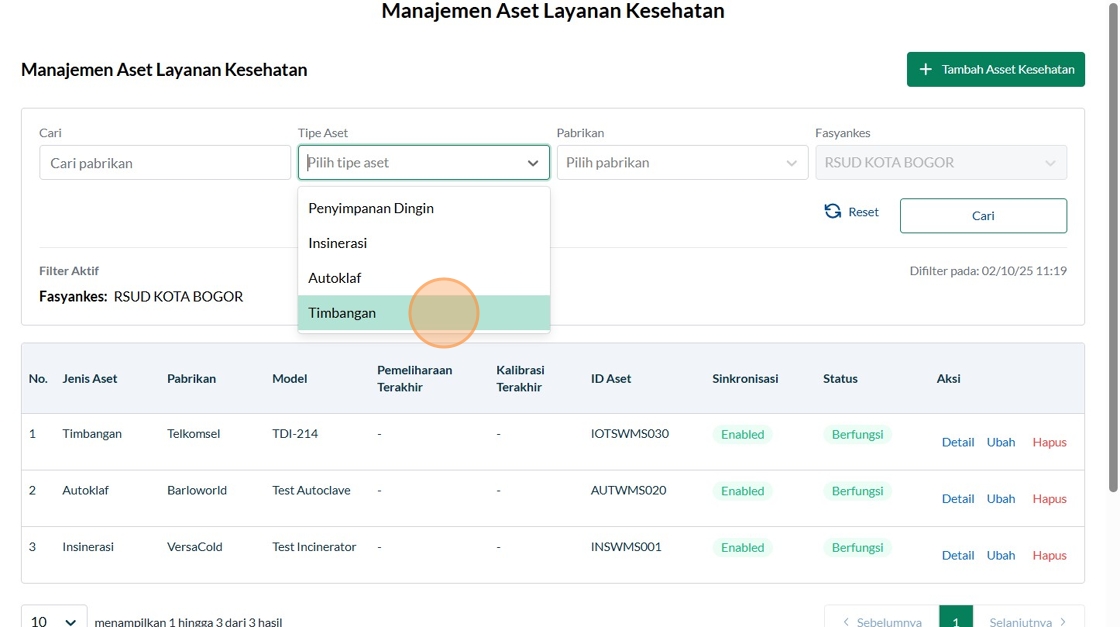Screen dimensions: 1120x627
Task: Click the VersaCold pabrikan cell
Action: 194,546
